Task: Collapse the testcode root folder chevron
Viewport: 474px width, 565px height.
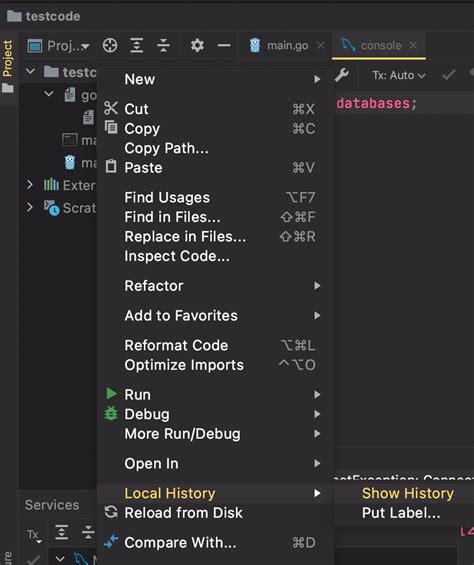Action: click(x=31, y=71)
